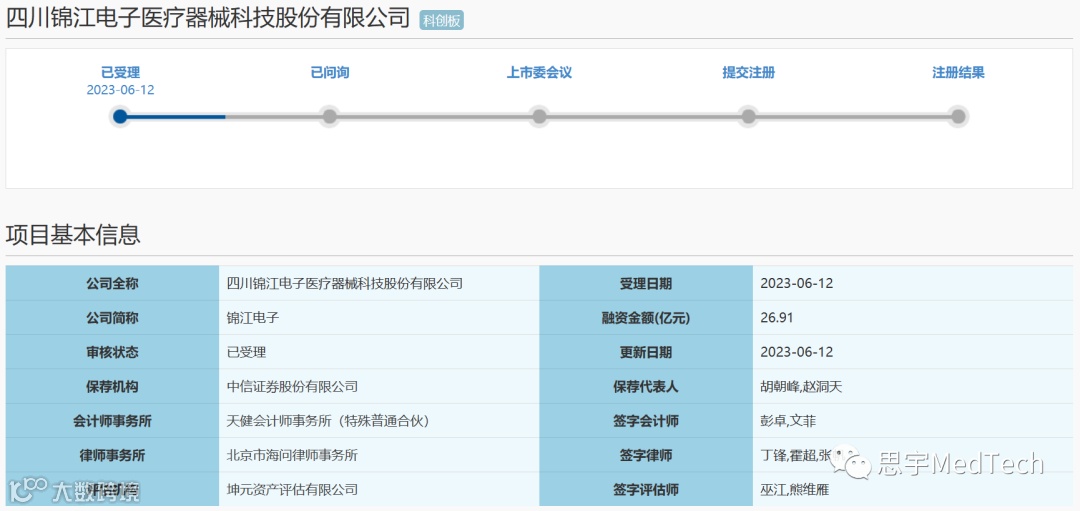
Task: Click 彭卓,文菲 signing accountants value
Action: [x=788, y=421]
